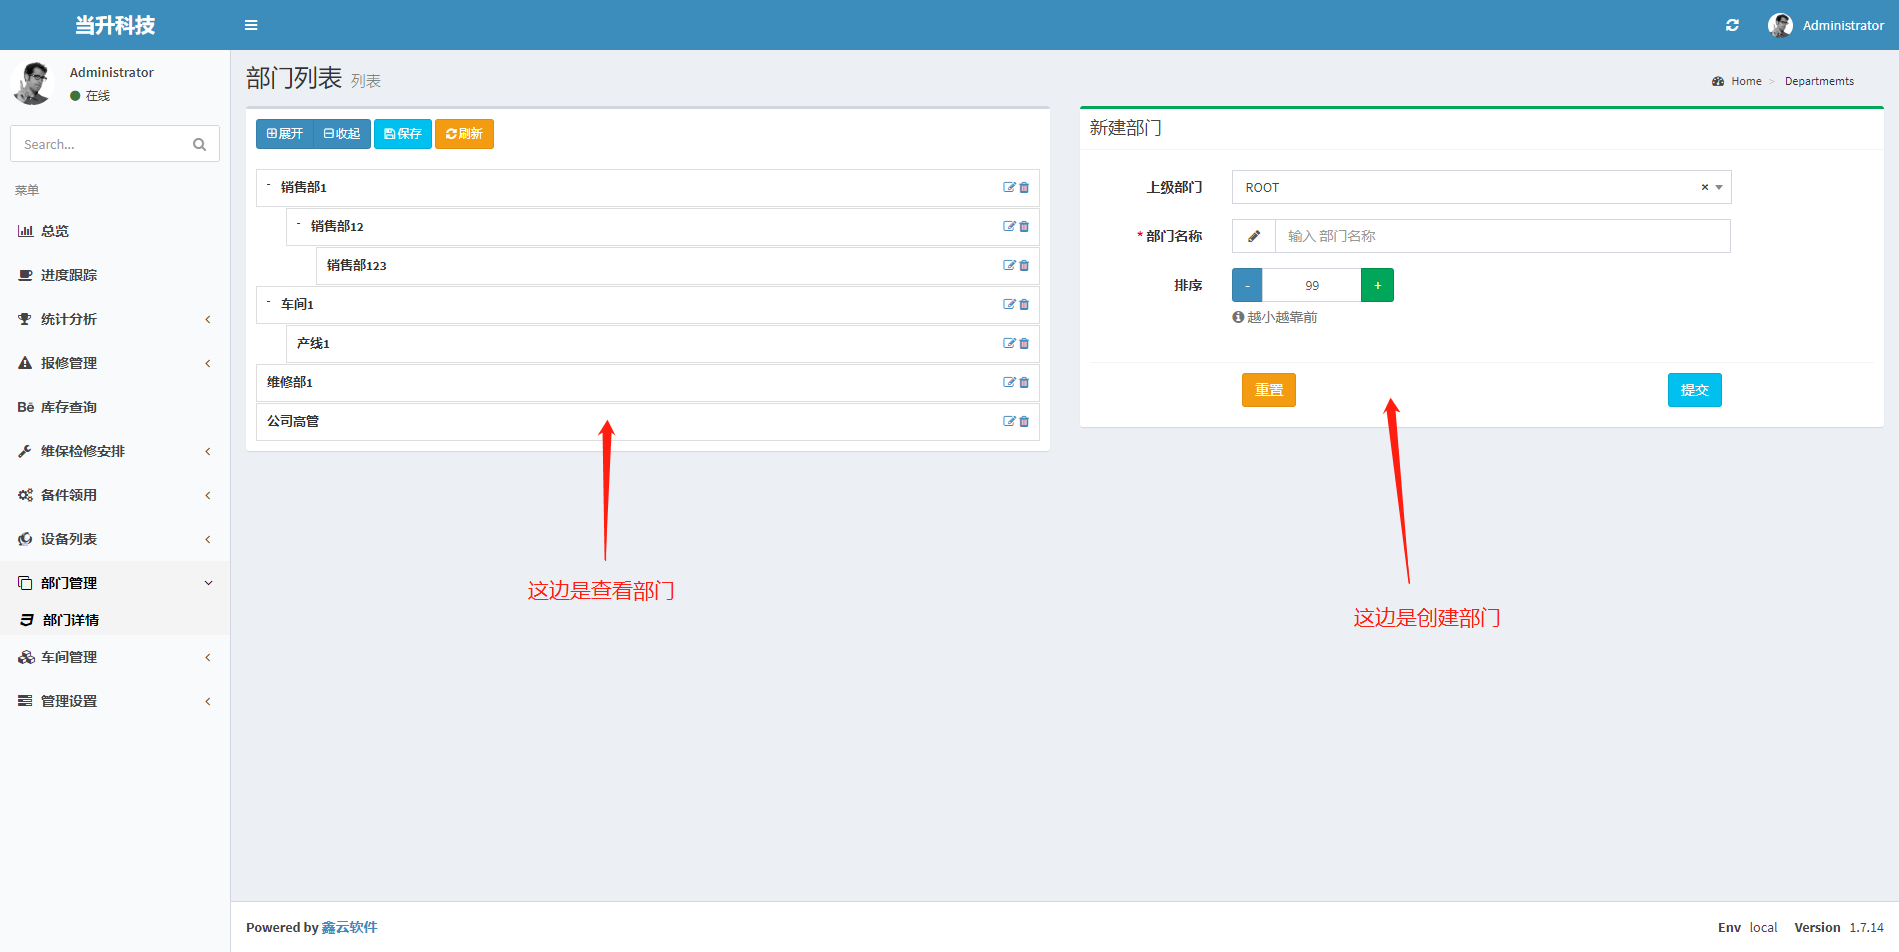Click the 部门名称 input field
The width and height of the screenshot is (1899, 952).
[x=1501, y=236]
